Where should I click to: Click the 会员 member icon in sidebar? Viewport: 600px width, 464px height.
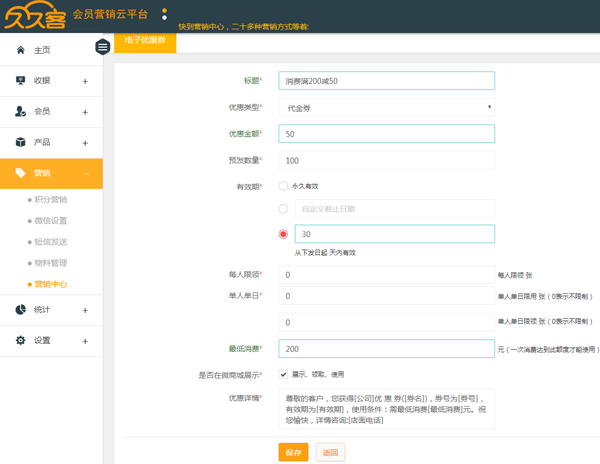(x=20, y=112)
